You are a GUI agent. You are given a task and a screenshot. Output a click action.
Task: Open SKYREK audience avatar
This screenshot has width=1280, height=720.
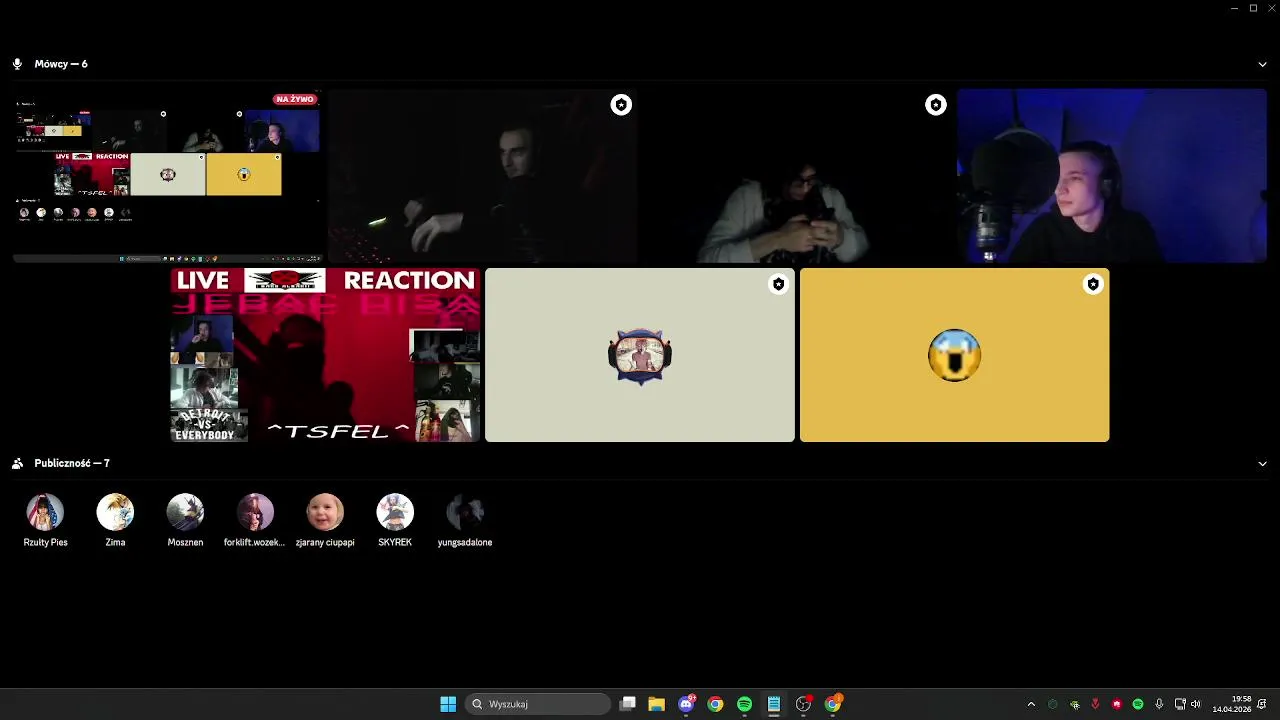pyautogui.click(x=395, y=512)
